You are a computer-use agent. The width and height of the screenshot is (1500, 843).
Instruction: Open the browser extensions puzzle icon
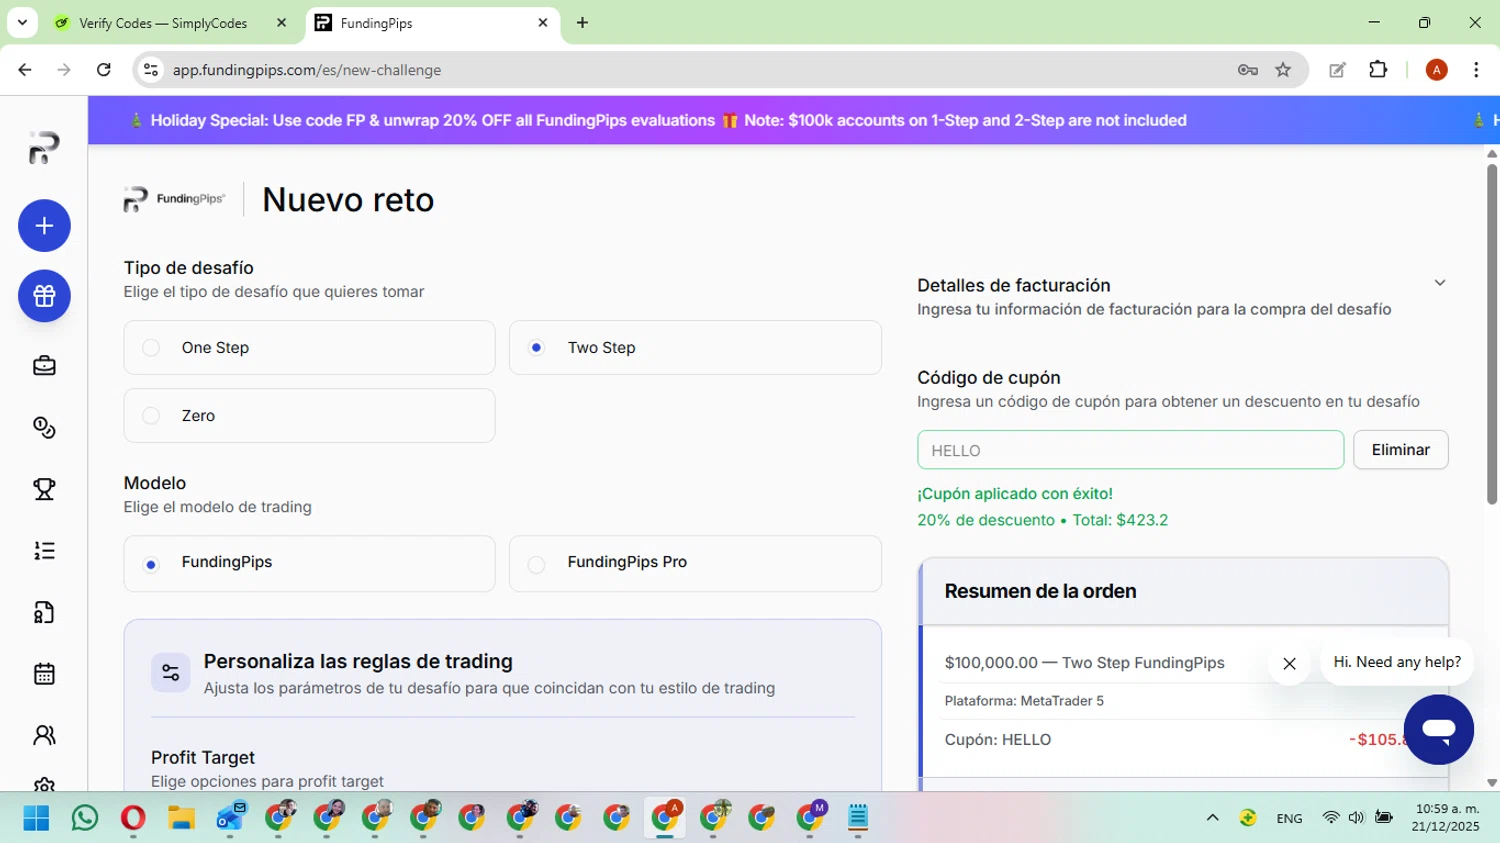[x=1378, y=70]
